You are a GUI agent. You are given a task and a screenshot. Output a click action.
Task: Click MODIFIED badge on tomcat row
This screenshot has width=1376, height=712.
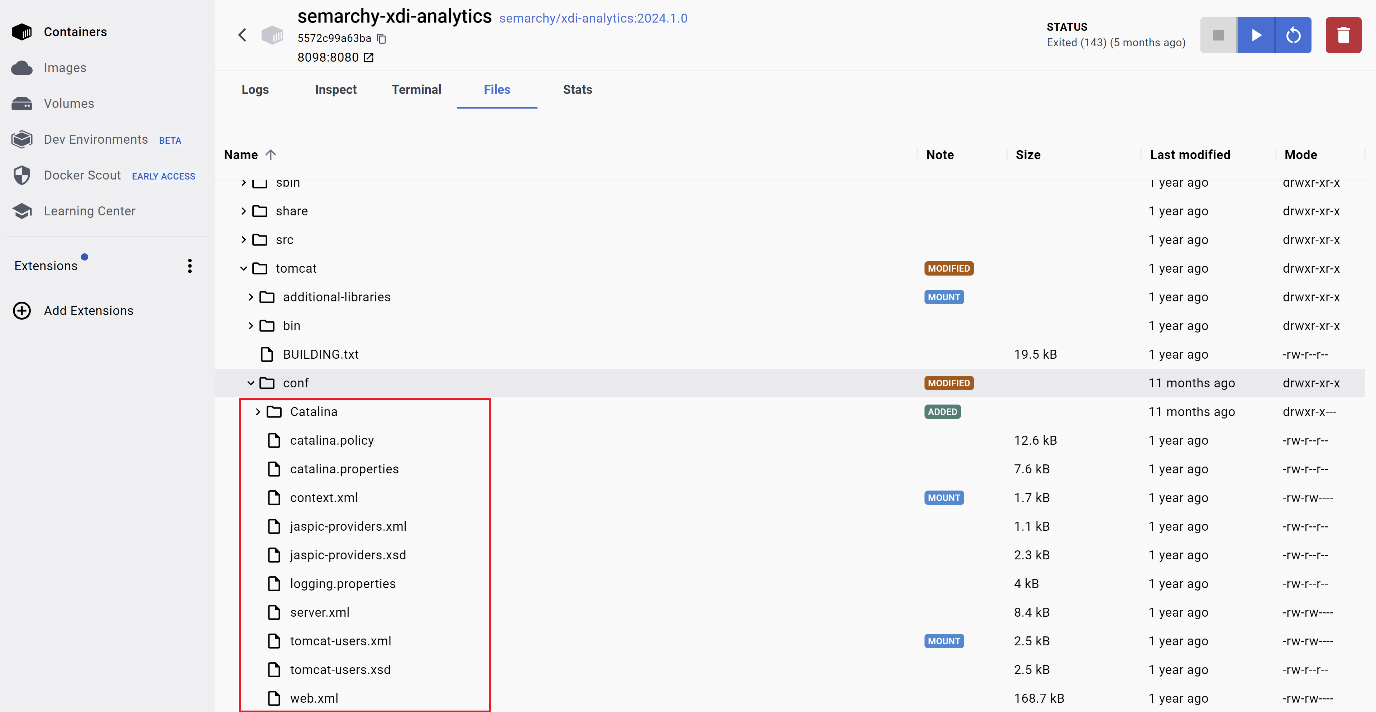coord(949,269)
